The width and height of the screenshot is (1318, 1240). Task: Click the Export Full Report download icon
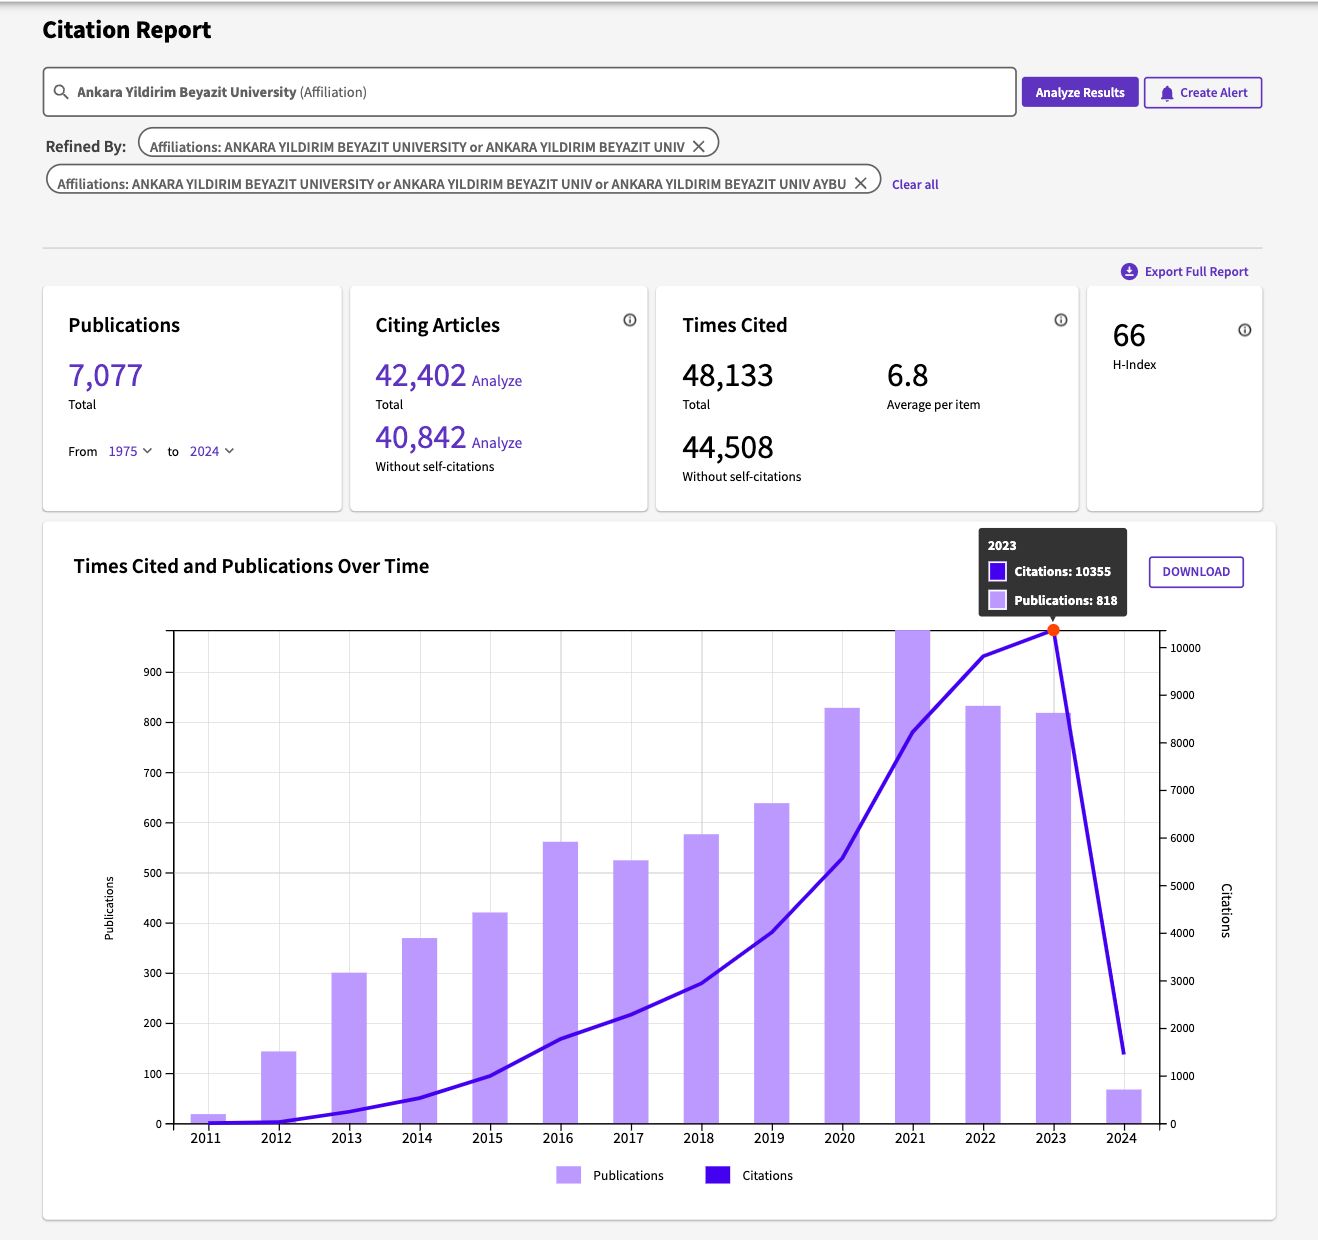pyautogui.click(x=1129, y=272)
